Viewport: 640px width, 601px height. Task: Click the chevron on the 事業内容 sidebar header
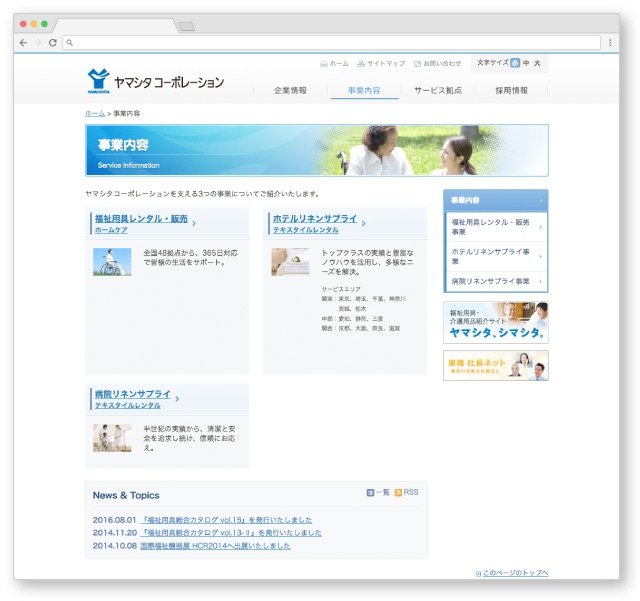541,201
